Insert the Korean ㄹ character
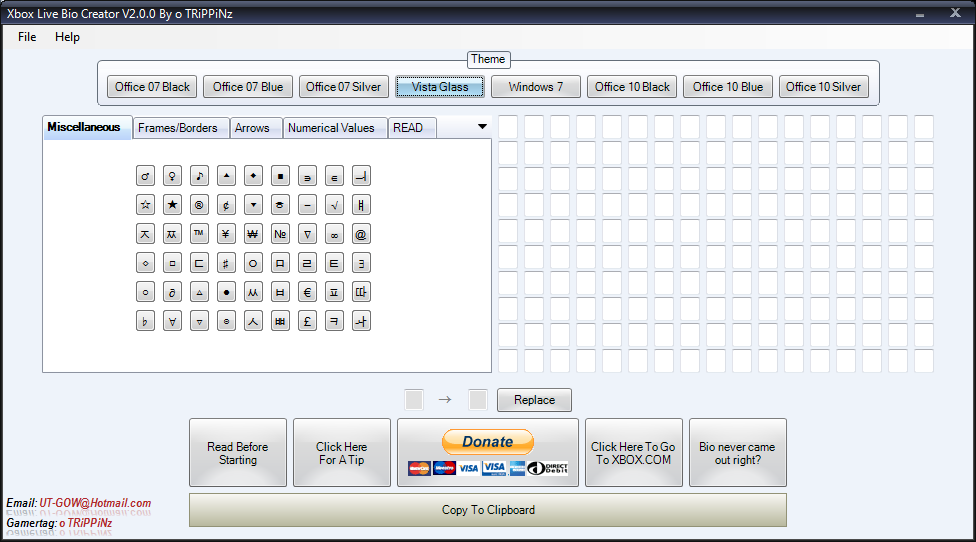 coord(307,263)
